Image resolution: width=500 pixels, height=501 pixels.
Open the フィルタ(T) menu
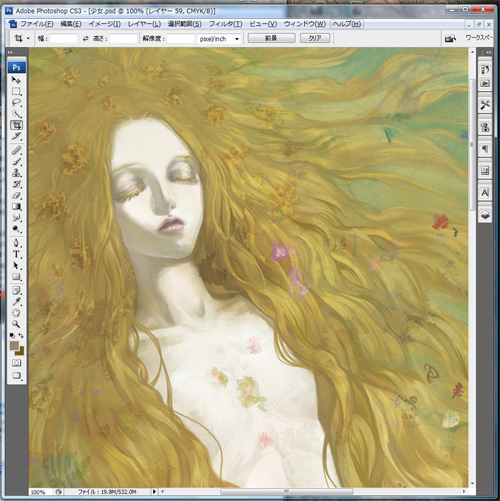click(226, 24)
